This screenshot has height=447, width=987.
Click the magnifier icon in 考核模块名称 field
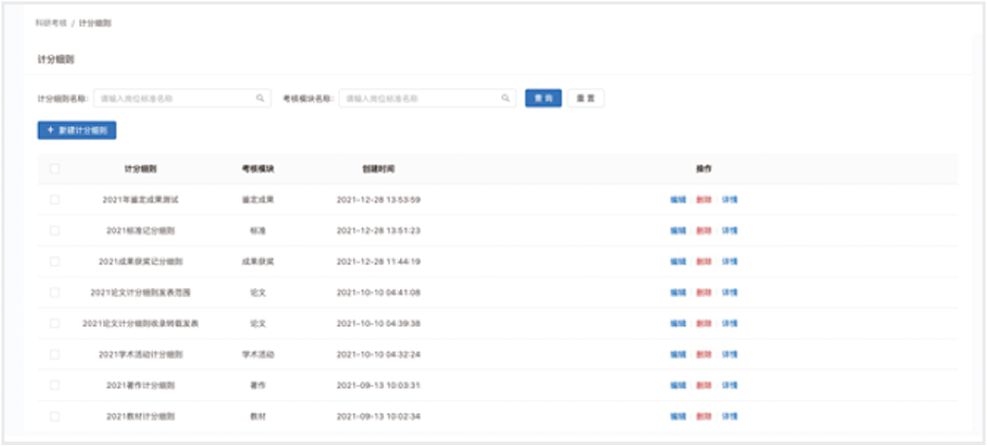click(507, 99)
